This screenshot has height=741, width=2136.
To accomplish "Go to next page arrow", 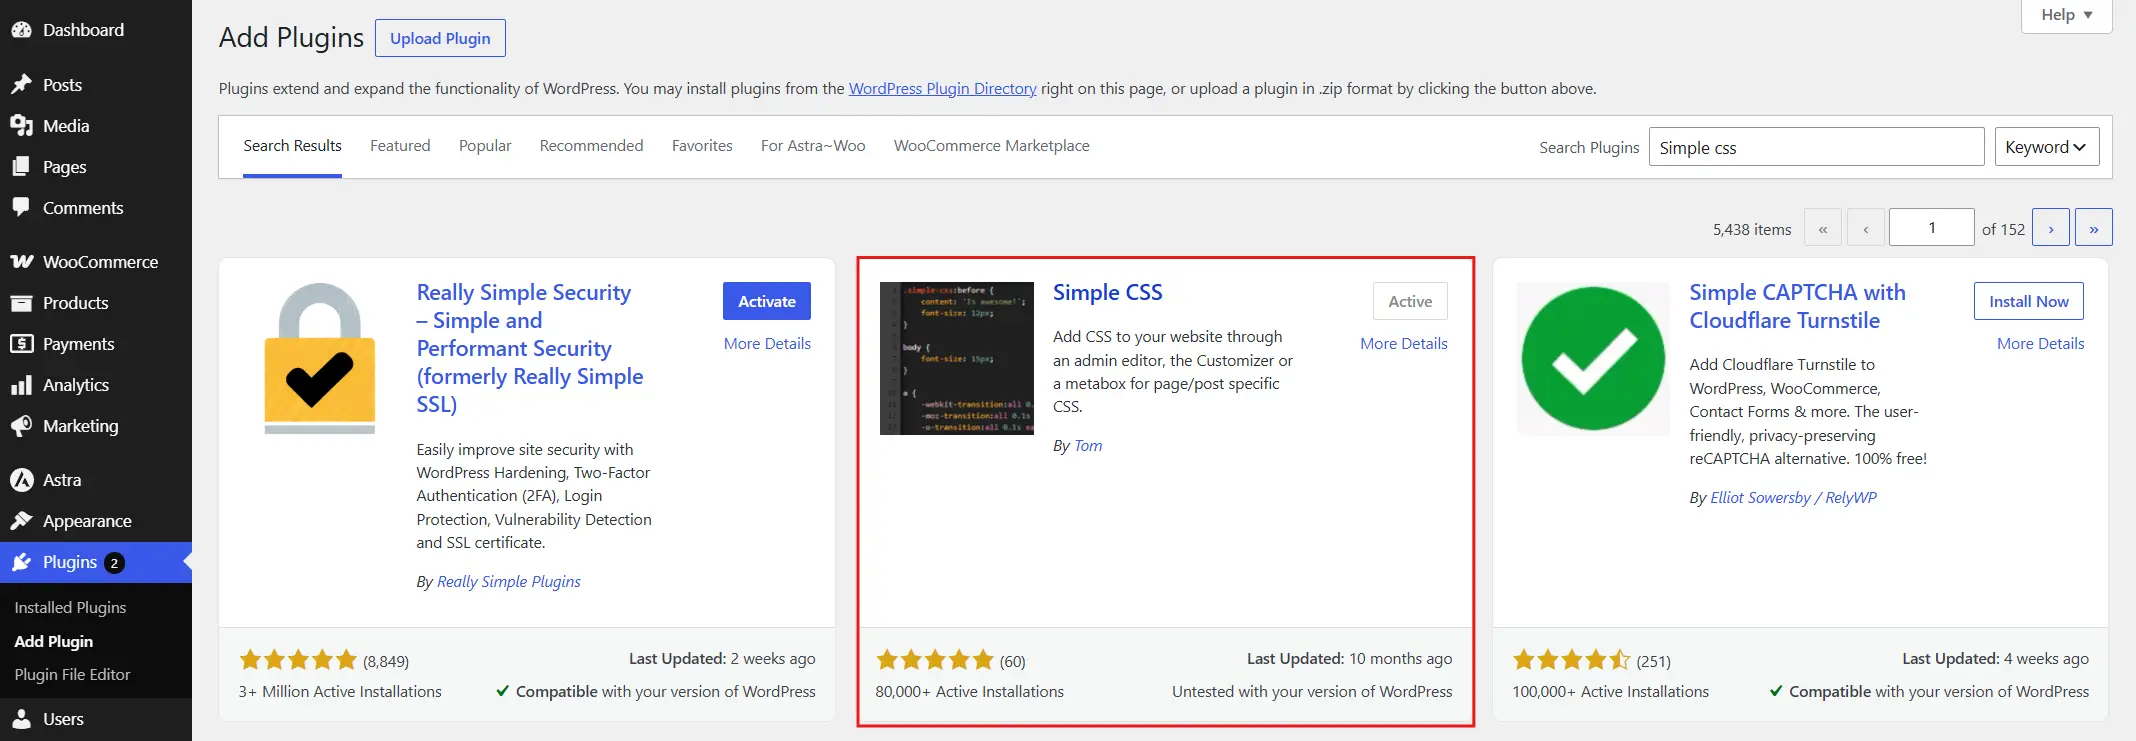I will 2051,228.
